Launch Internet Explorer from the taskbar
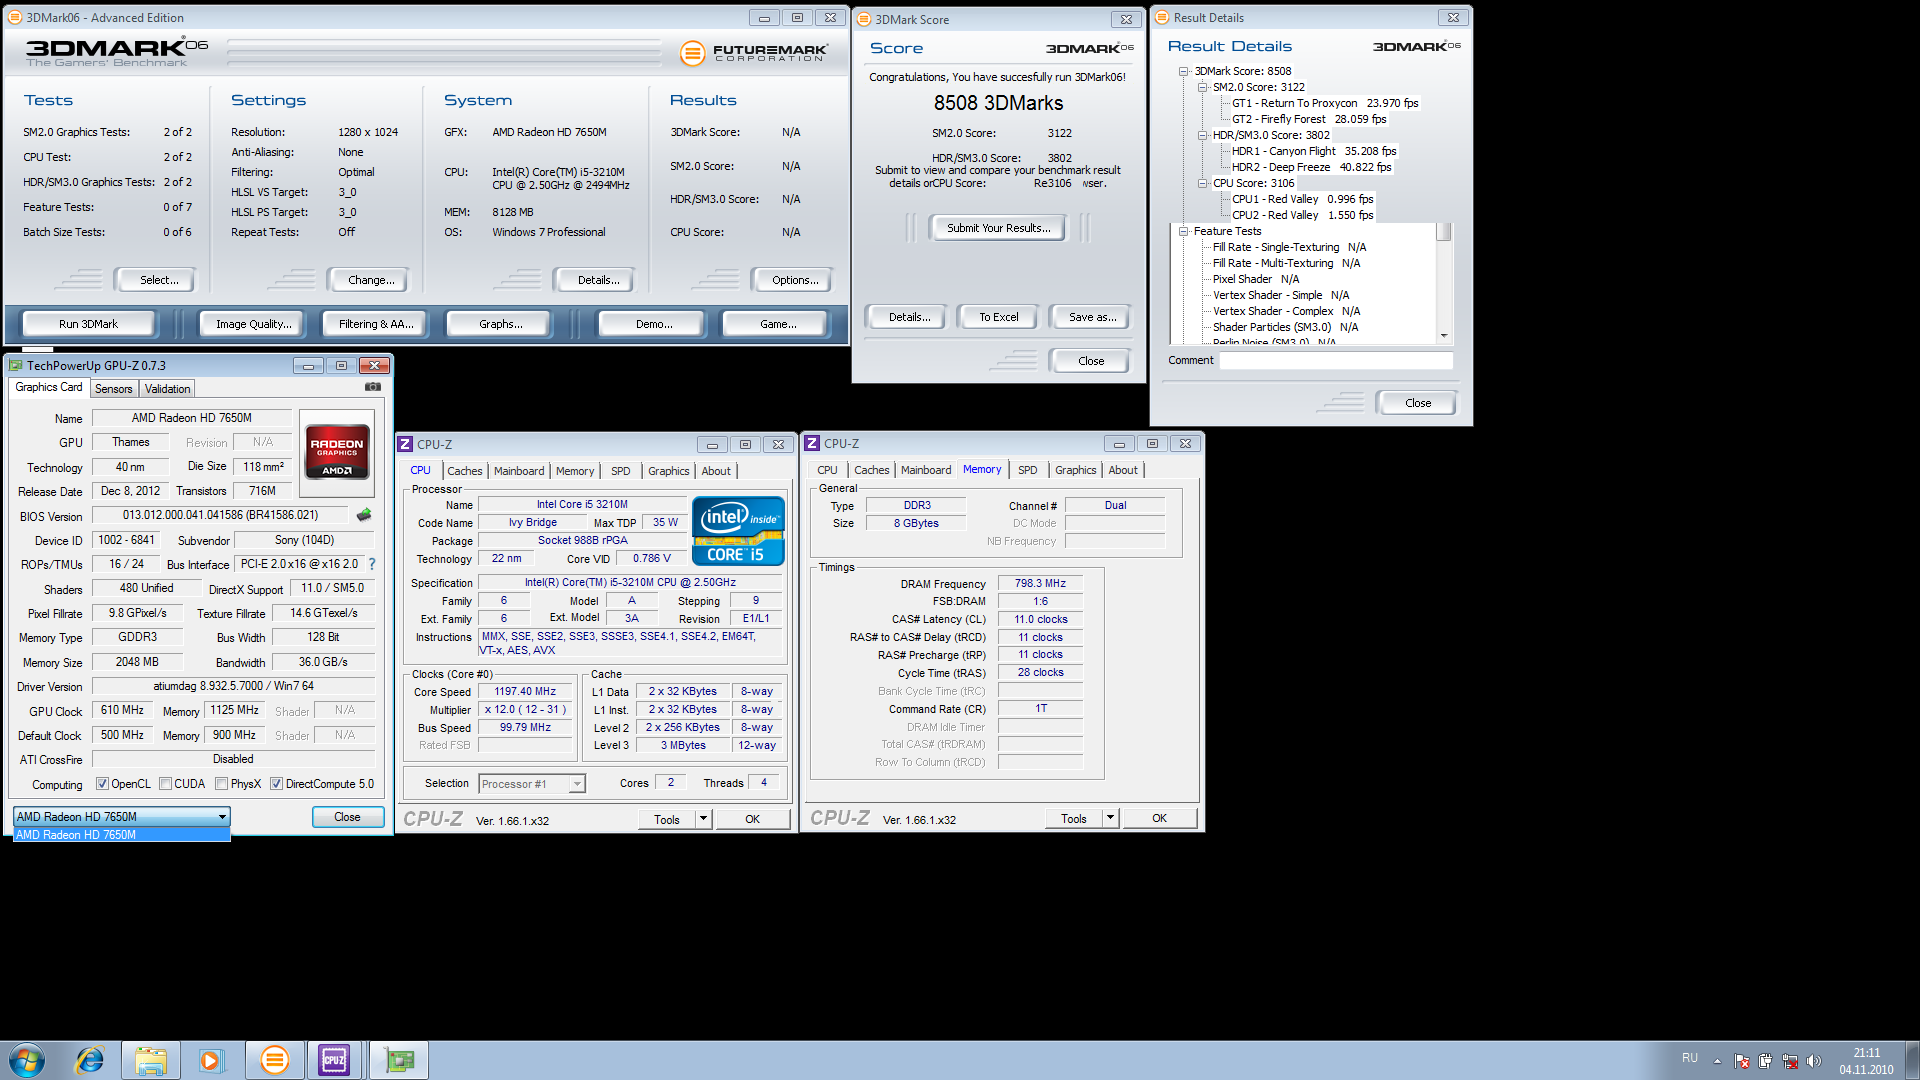The height and width of the screenshot is (1080, 1920). 90,1060
